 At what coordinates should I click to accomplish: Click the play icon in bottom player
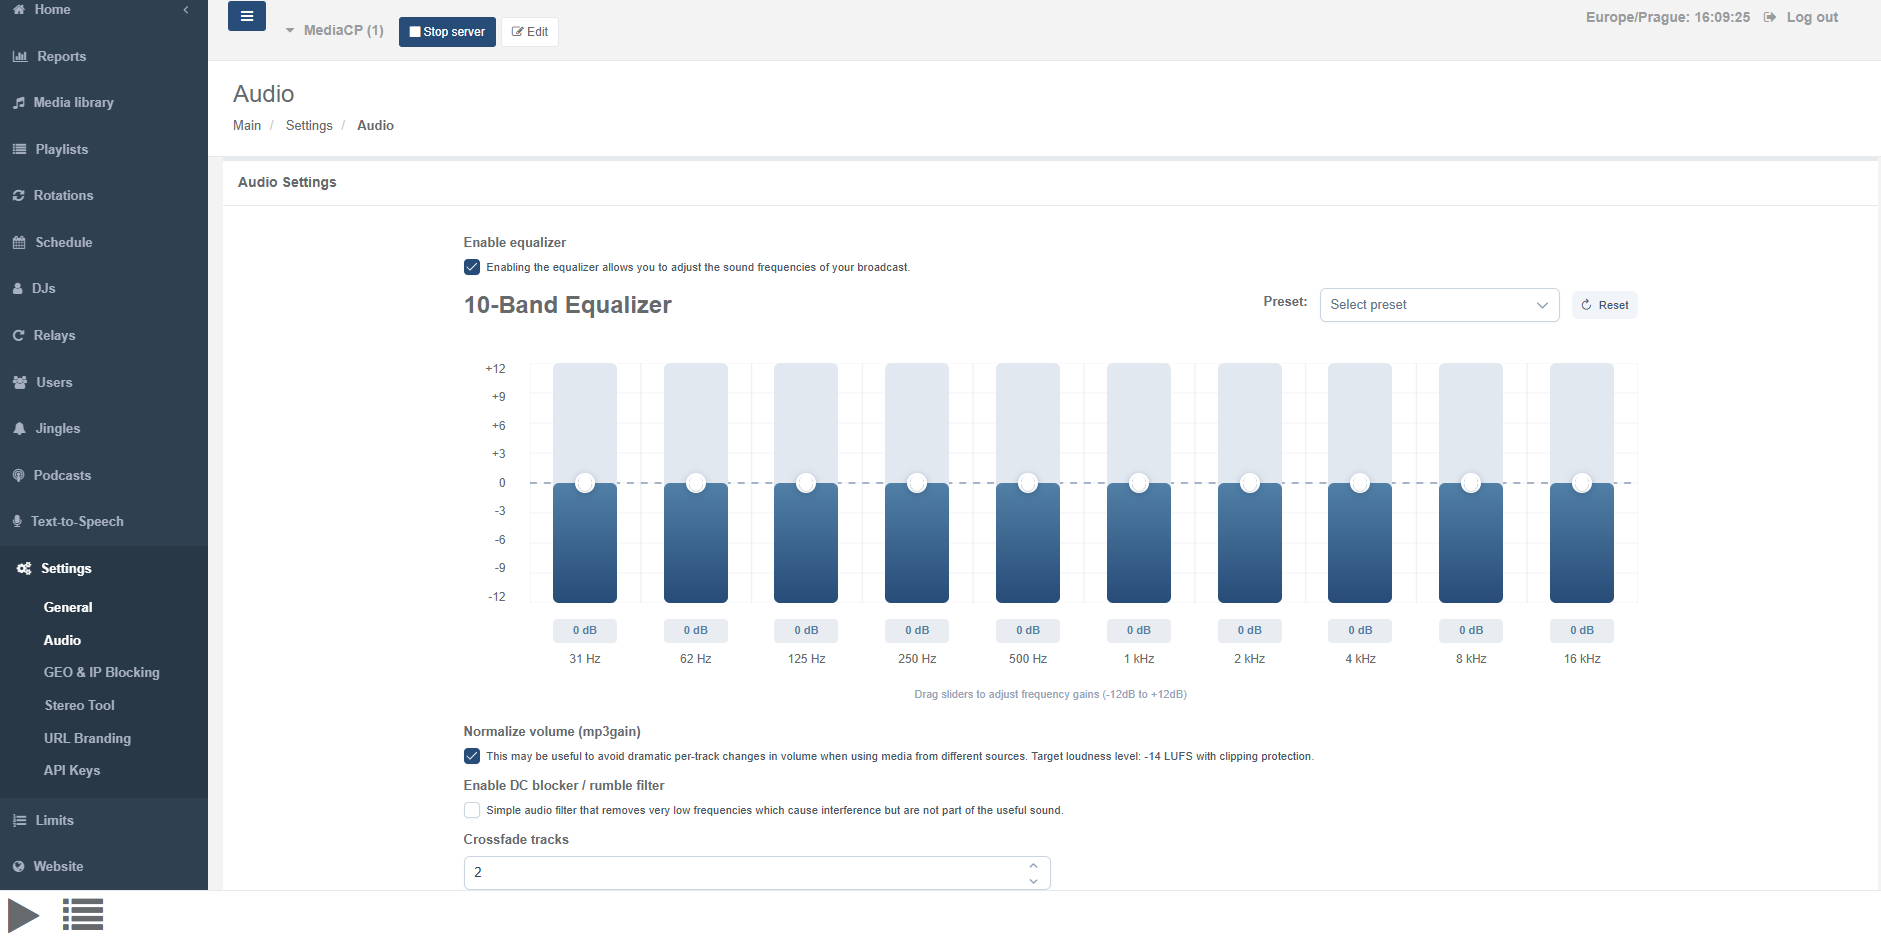(x=23, y=914)
